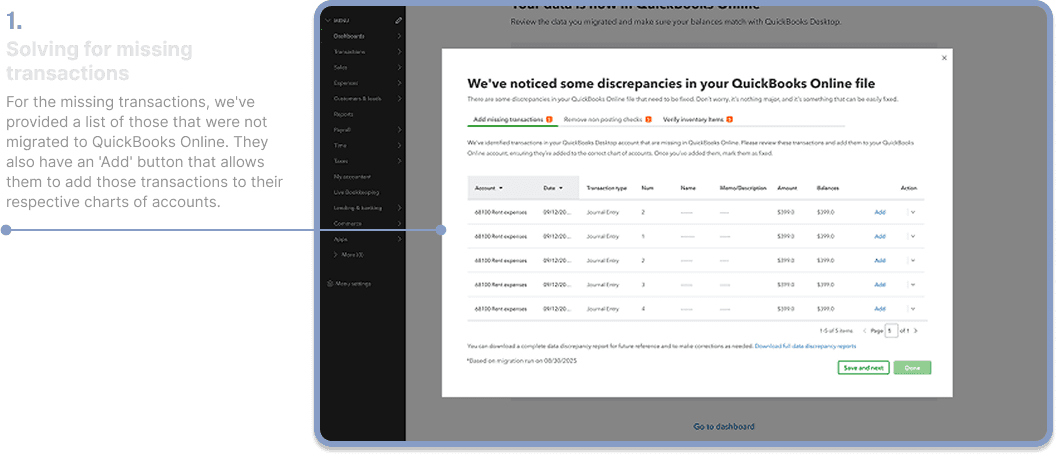Click the green Done button
This screenshot has width=1057, height=455.
tap(912, 368)
